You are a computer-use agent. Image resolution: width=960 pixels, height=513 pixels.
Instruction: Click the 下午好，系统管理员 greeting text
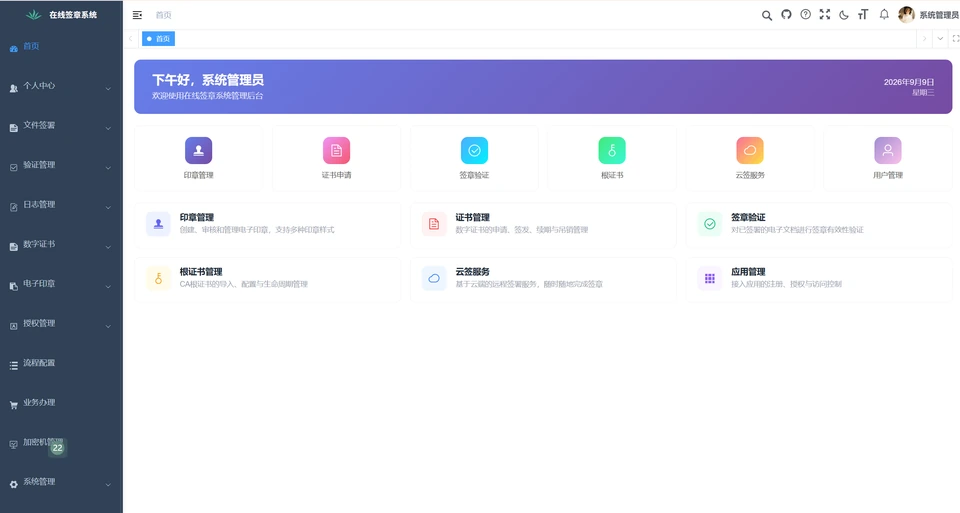pos(208,80)
